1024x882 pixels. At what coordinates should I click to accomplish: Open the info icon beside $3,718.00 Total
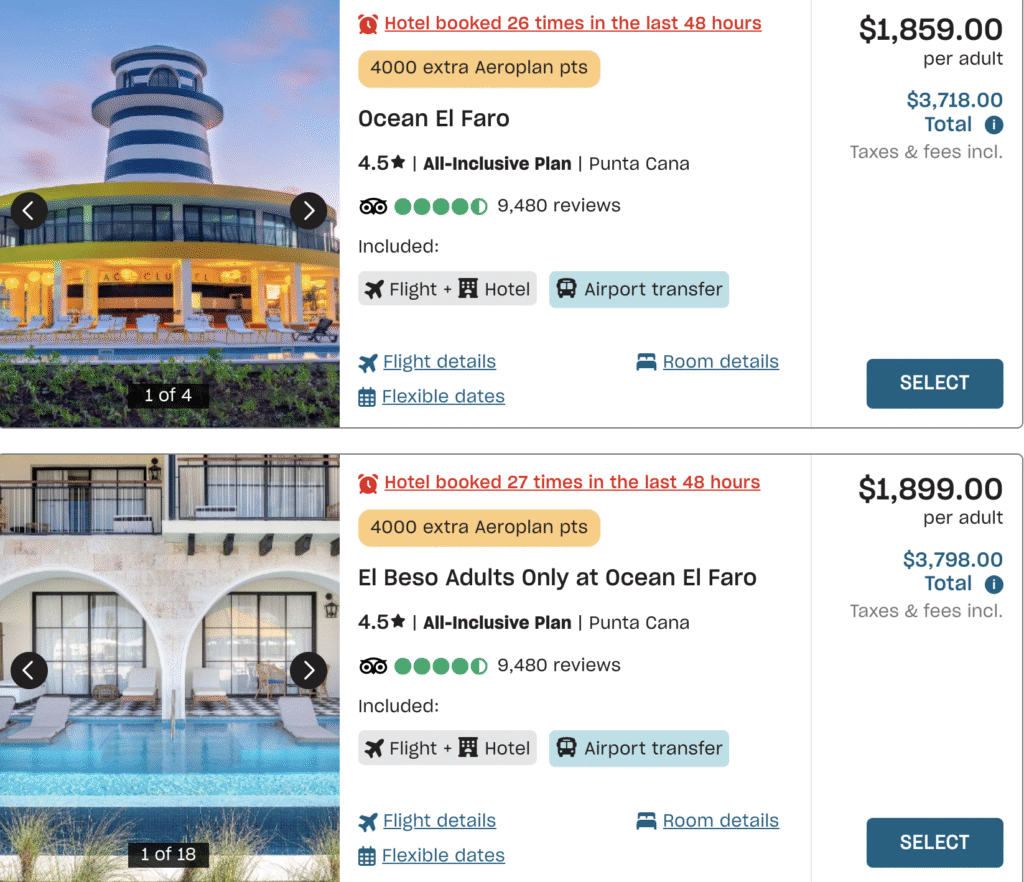[993, 124]
